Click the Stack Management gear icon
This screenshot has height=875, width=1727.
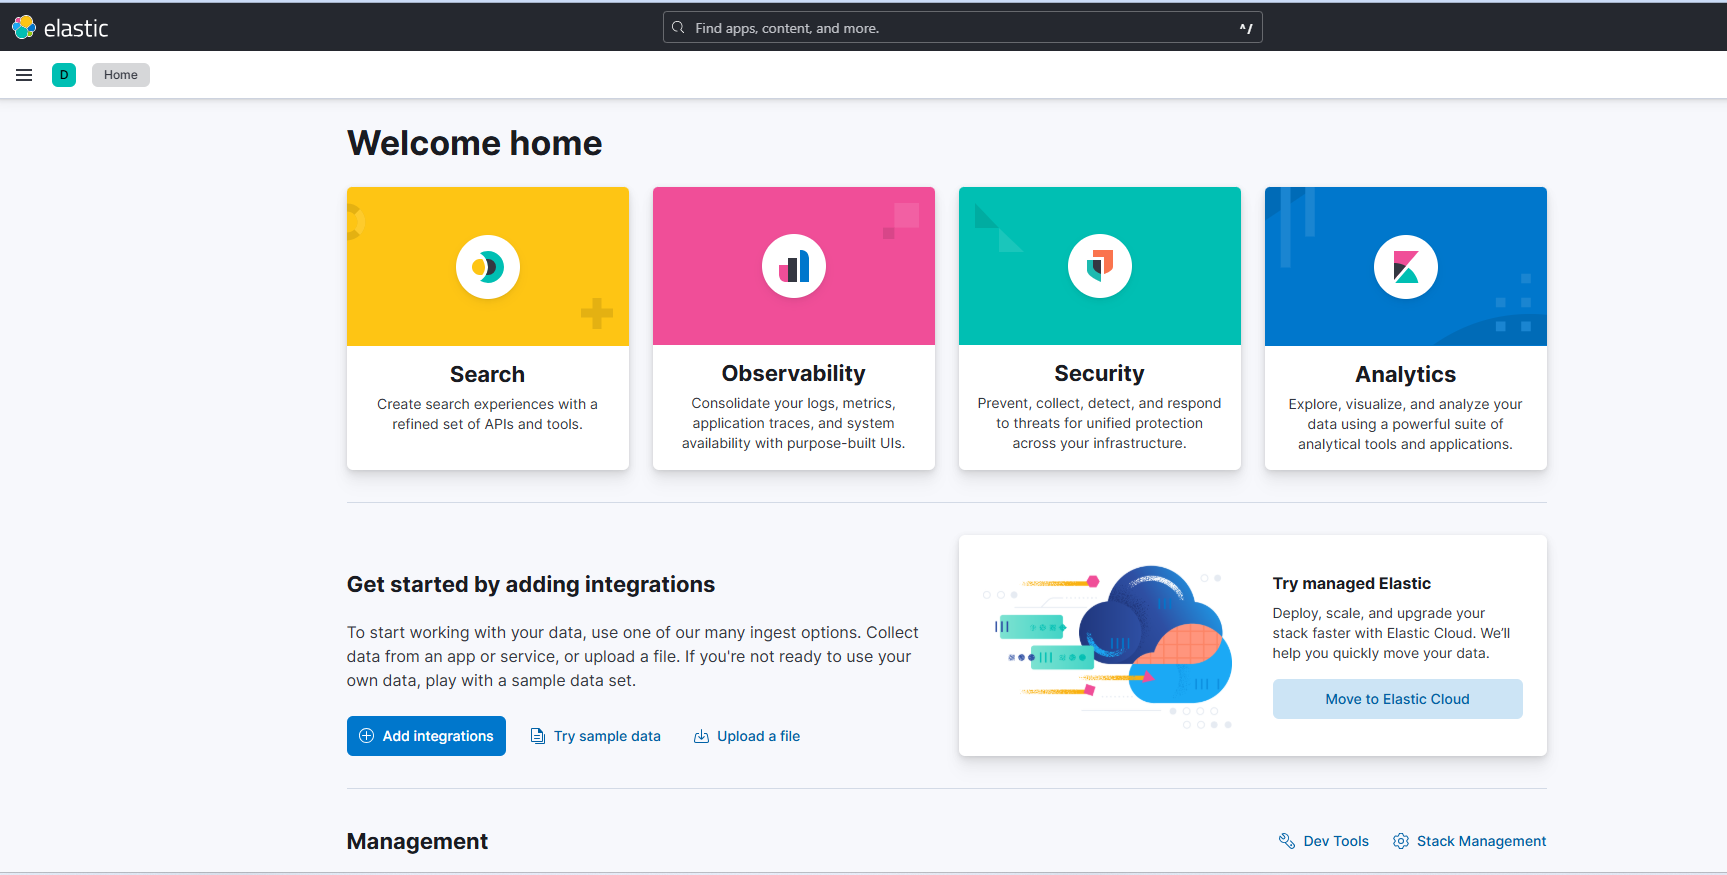[x=1401, y=841]
